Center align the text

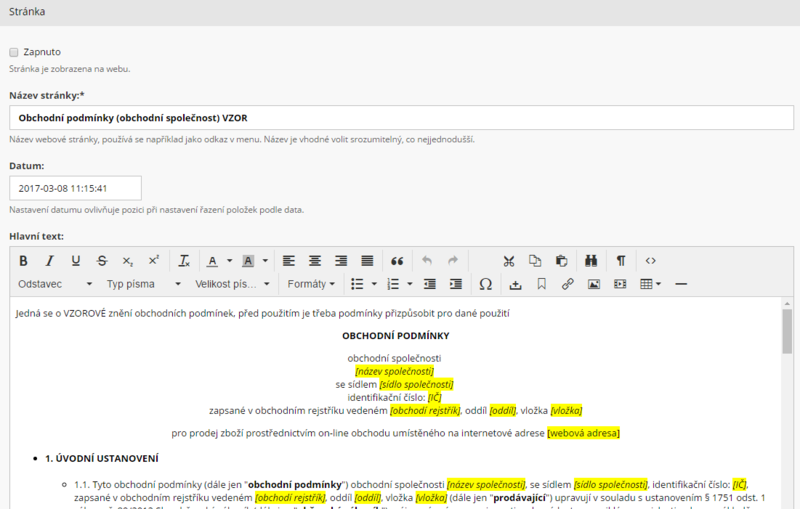pos(315,261)
